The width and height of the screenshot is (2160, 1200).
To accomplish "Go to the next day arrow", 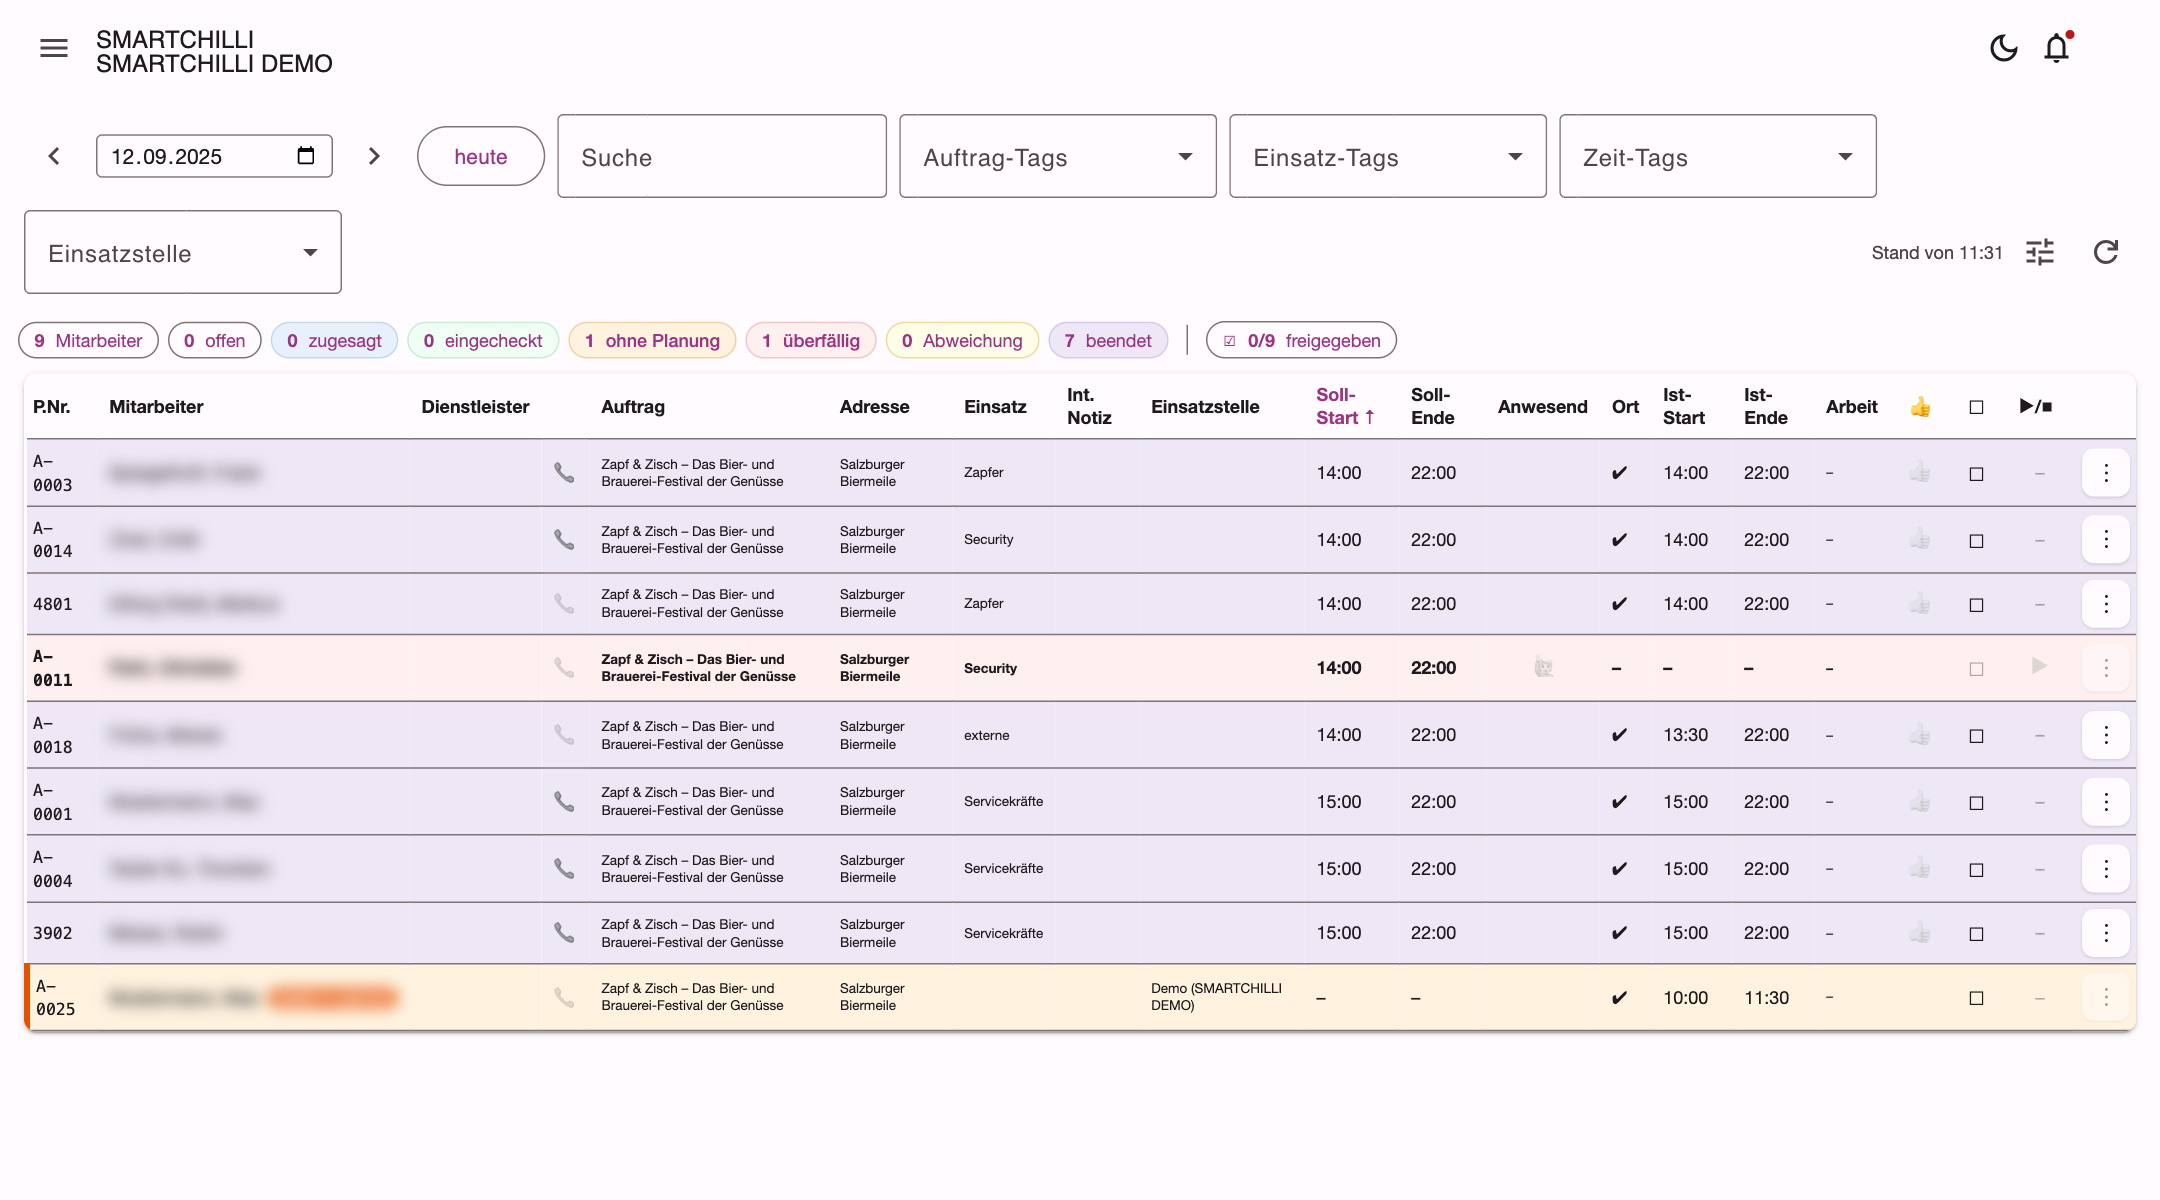I will [374, 156].
